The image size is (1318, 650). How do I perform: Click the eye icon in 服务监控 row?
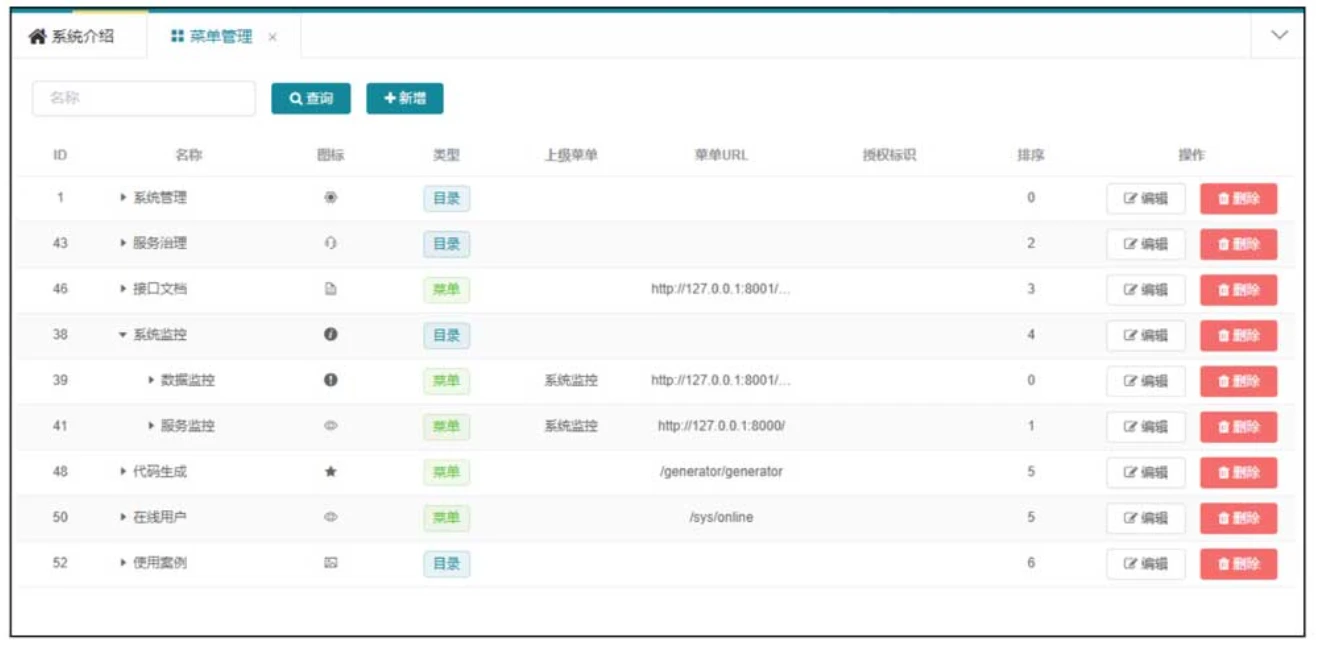coord(331,426)
